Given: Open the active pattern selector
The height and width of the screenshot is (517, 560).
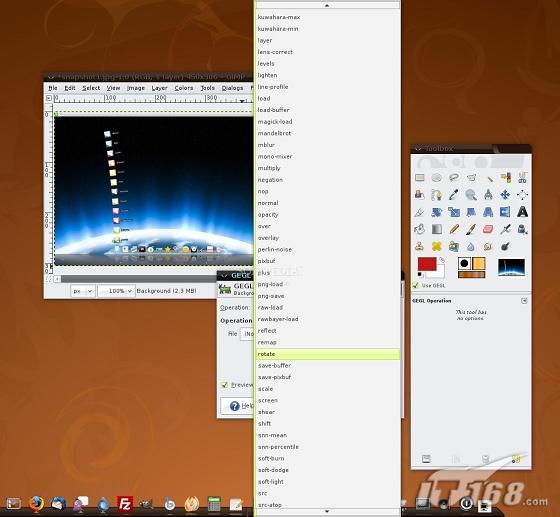Looking at the screenshot, I should 479,263.
